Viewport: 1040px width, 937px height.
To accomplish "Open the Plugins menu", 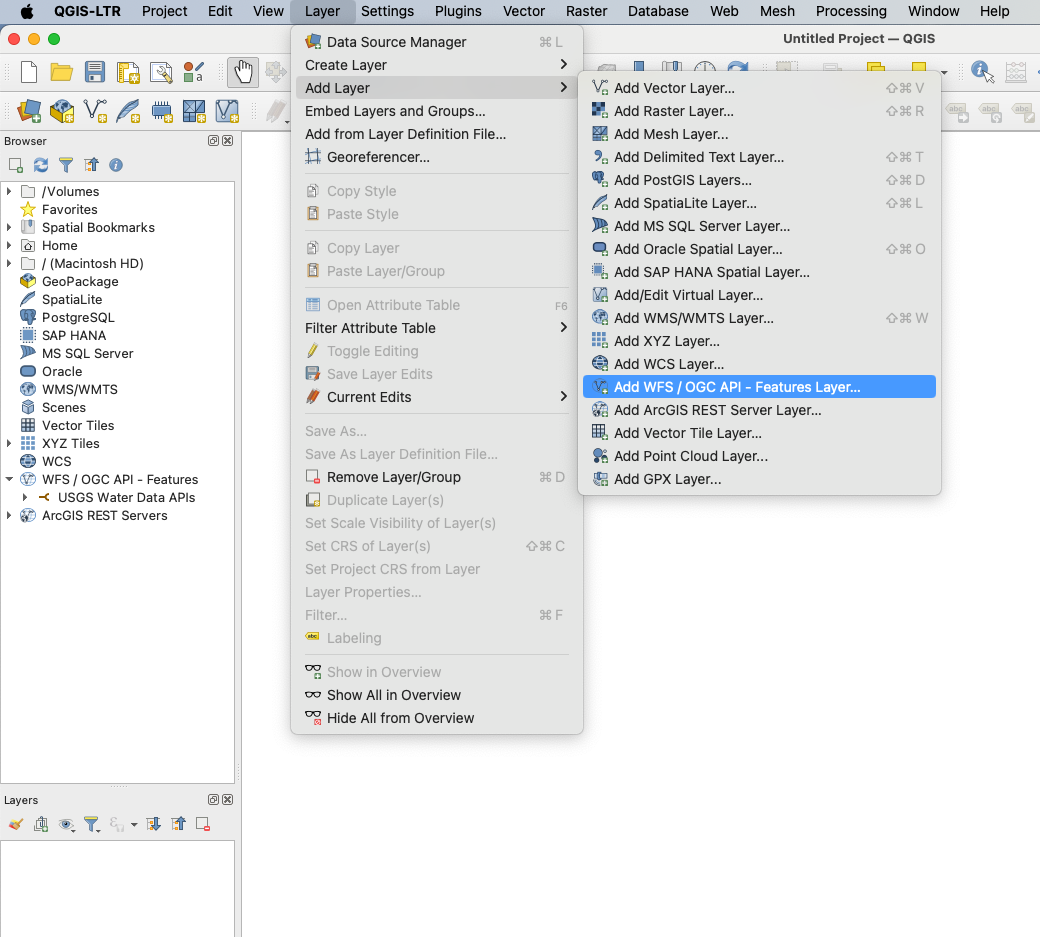I will tap(458, 11).
